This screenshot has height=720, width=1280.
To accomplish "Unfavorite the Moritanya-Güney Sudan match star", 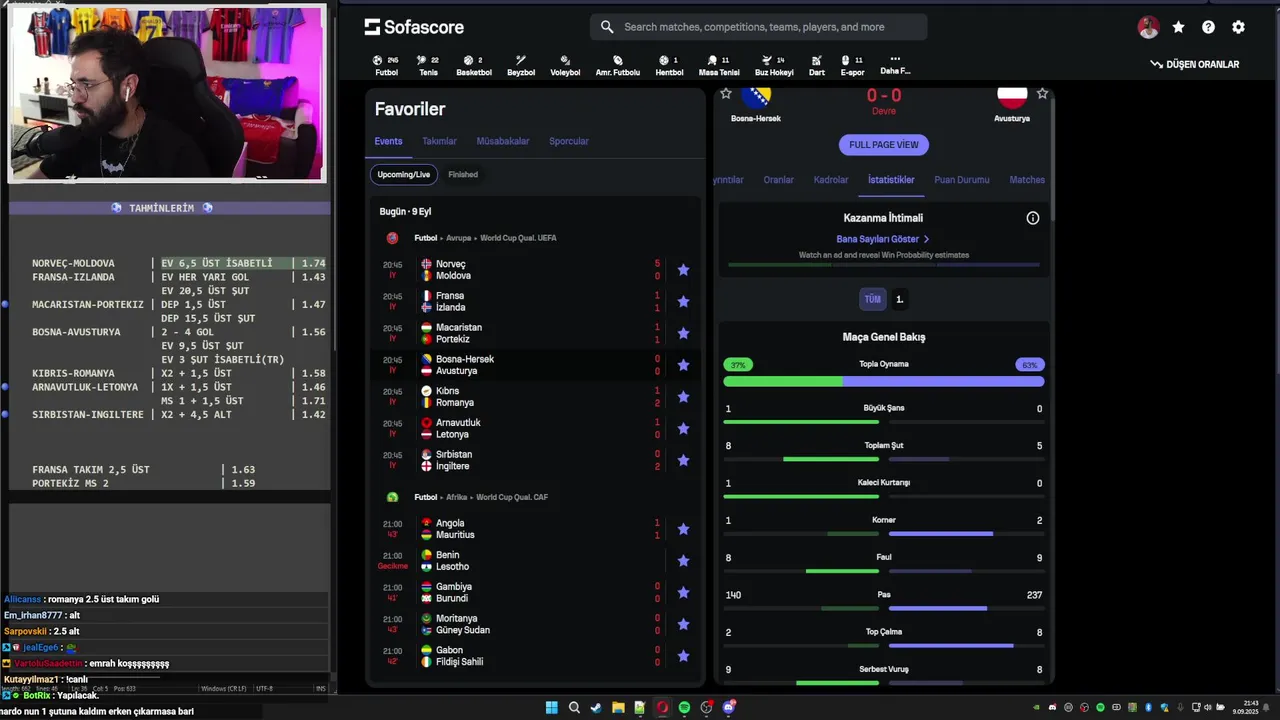I will click(683, 624).
